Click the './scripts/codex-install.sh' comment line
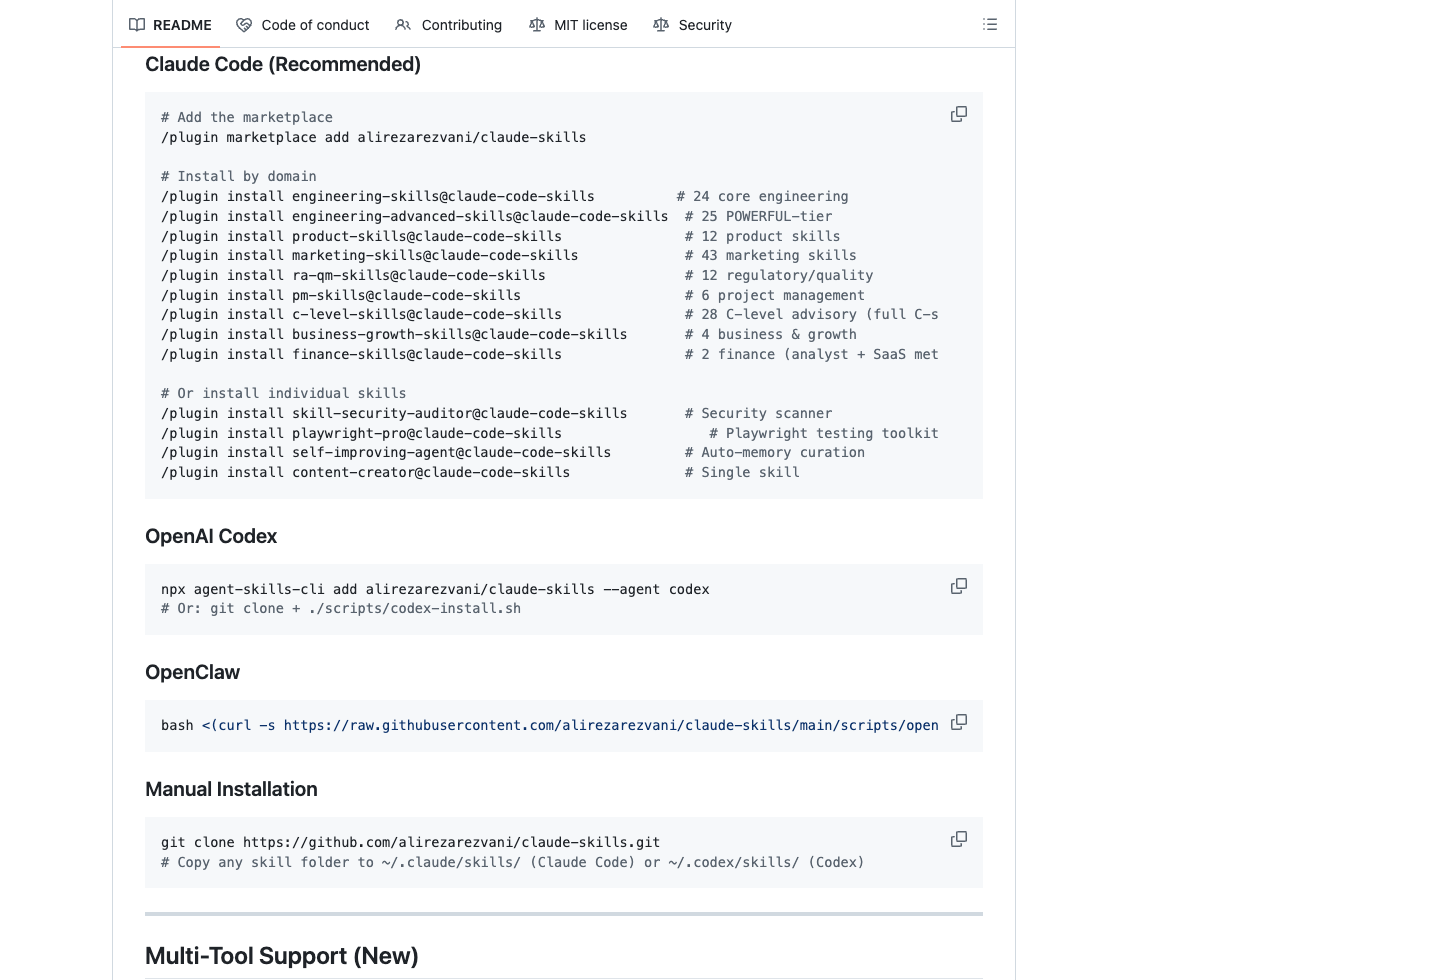The image size is (1440, 980). pos(341,608)
